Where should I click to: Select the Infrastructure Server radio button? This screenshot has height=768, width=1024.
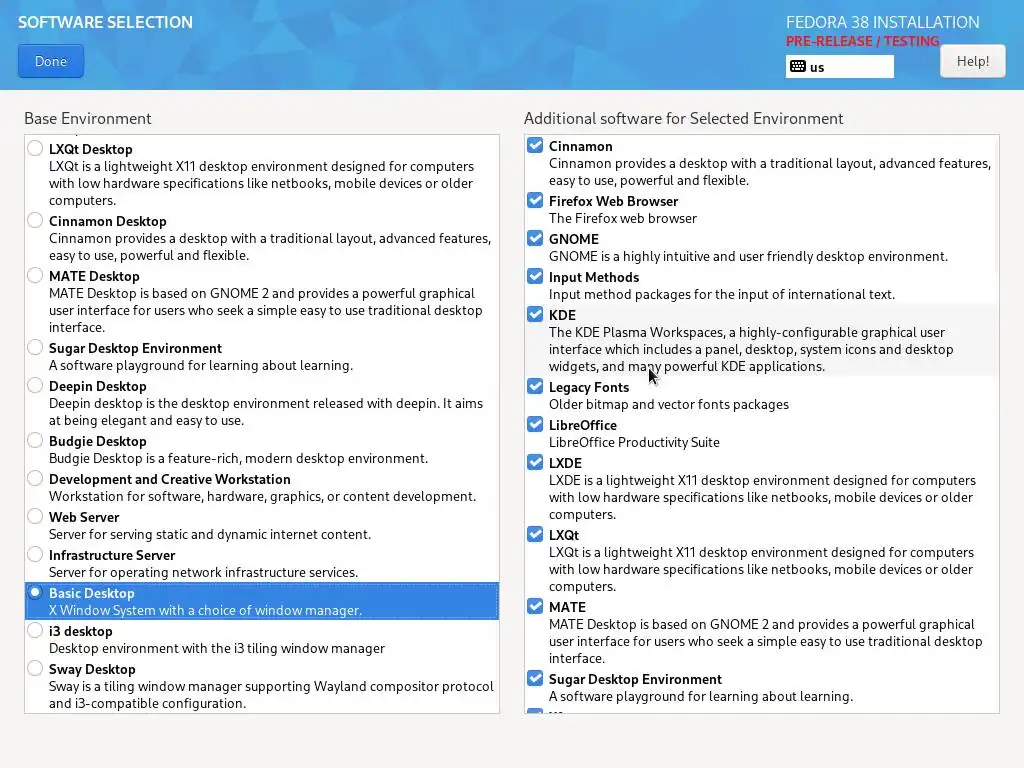tap(35, 554)
